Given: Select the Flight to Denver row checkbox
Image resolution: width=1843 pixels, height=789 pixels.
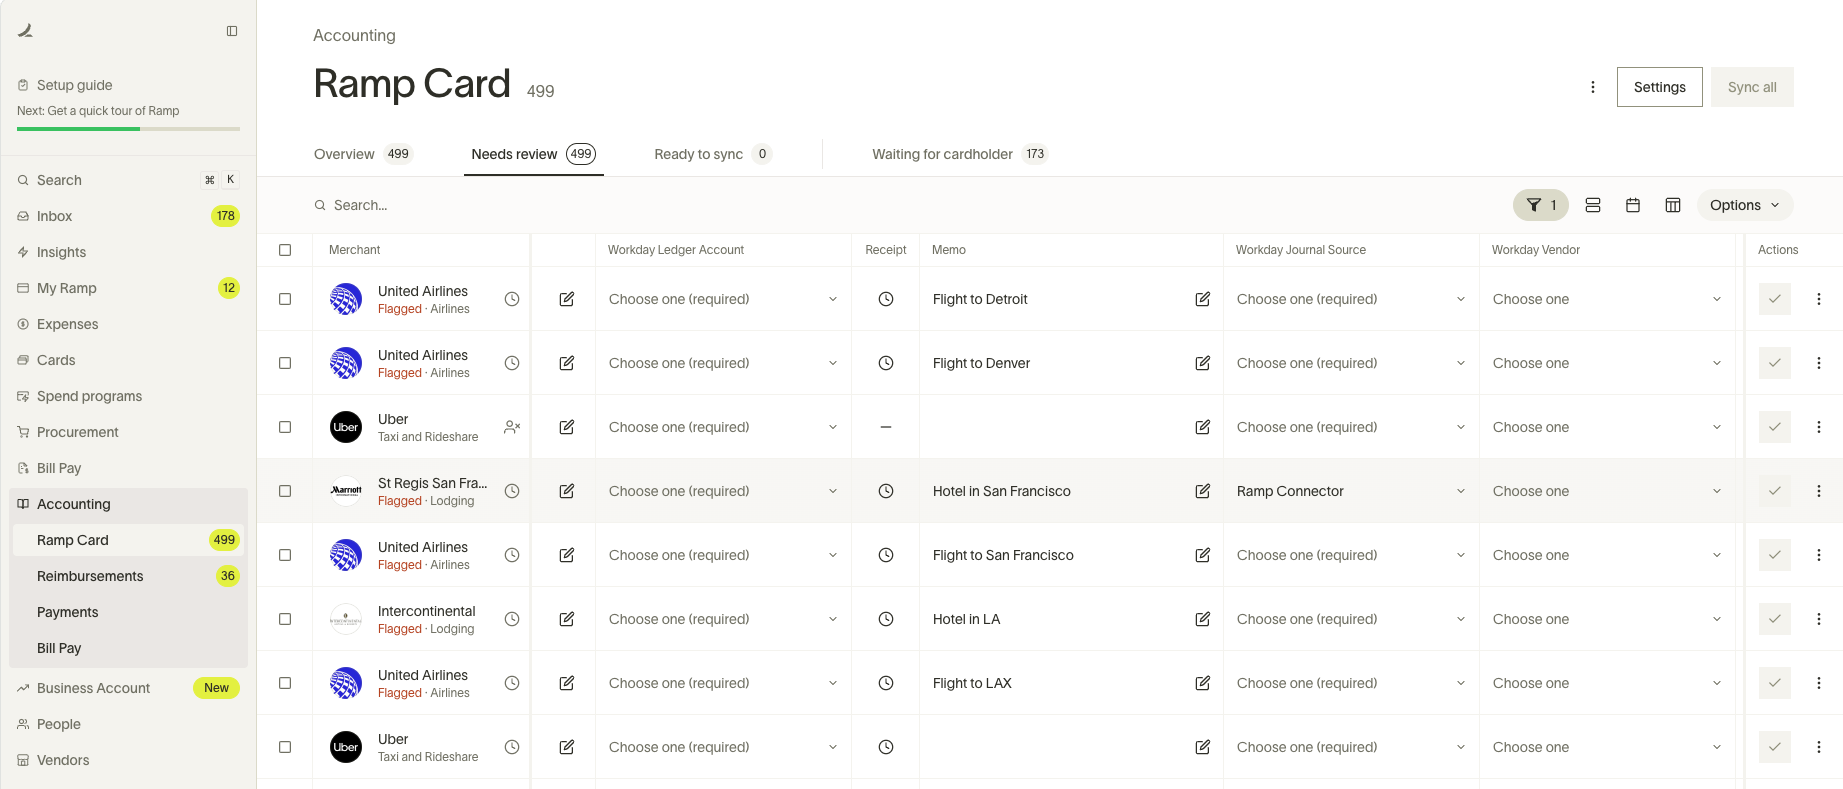Looking at the screenshot, I should [x=285, y=363].
